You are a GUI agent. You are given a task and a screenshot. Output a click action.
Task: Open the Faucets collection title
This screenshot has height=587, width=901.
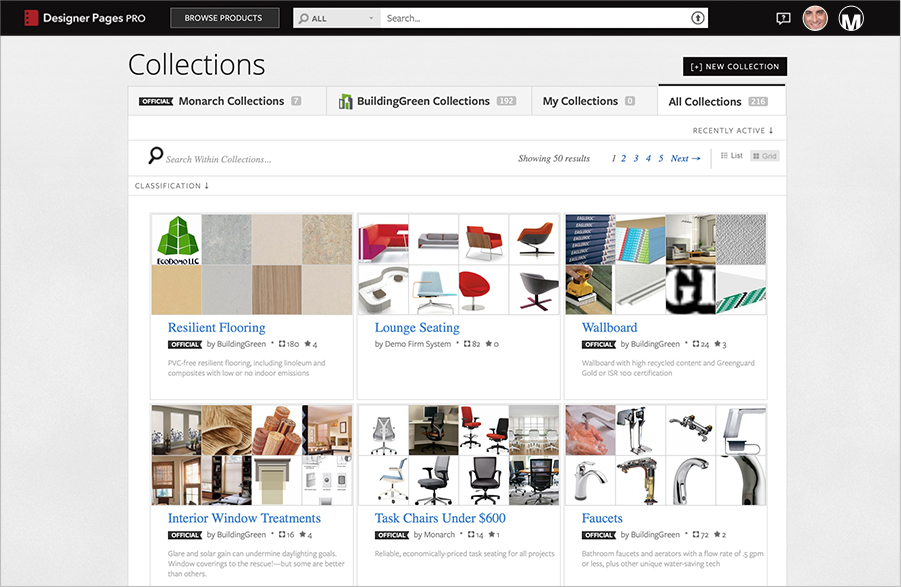(x=602, y=518)
